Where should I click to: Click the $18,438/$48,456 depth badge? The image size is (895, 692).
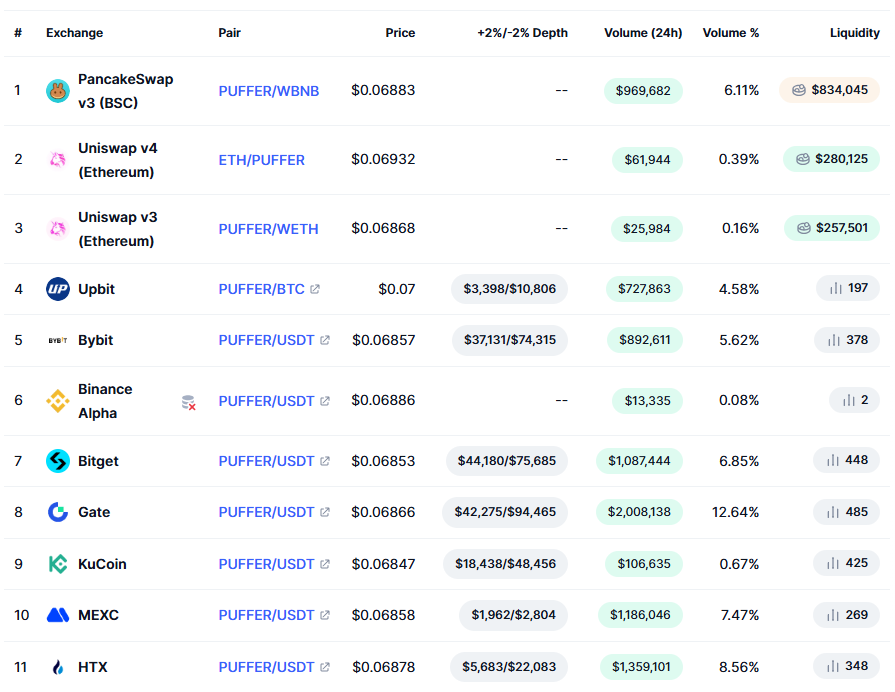pyautogui.click(x=505, y=564)
